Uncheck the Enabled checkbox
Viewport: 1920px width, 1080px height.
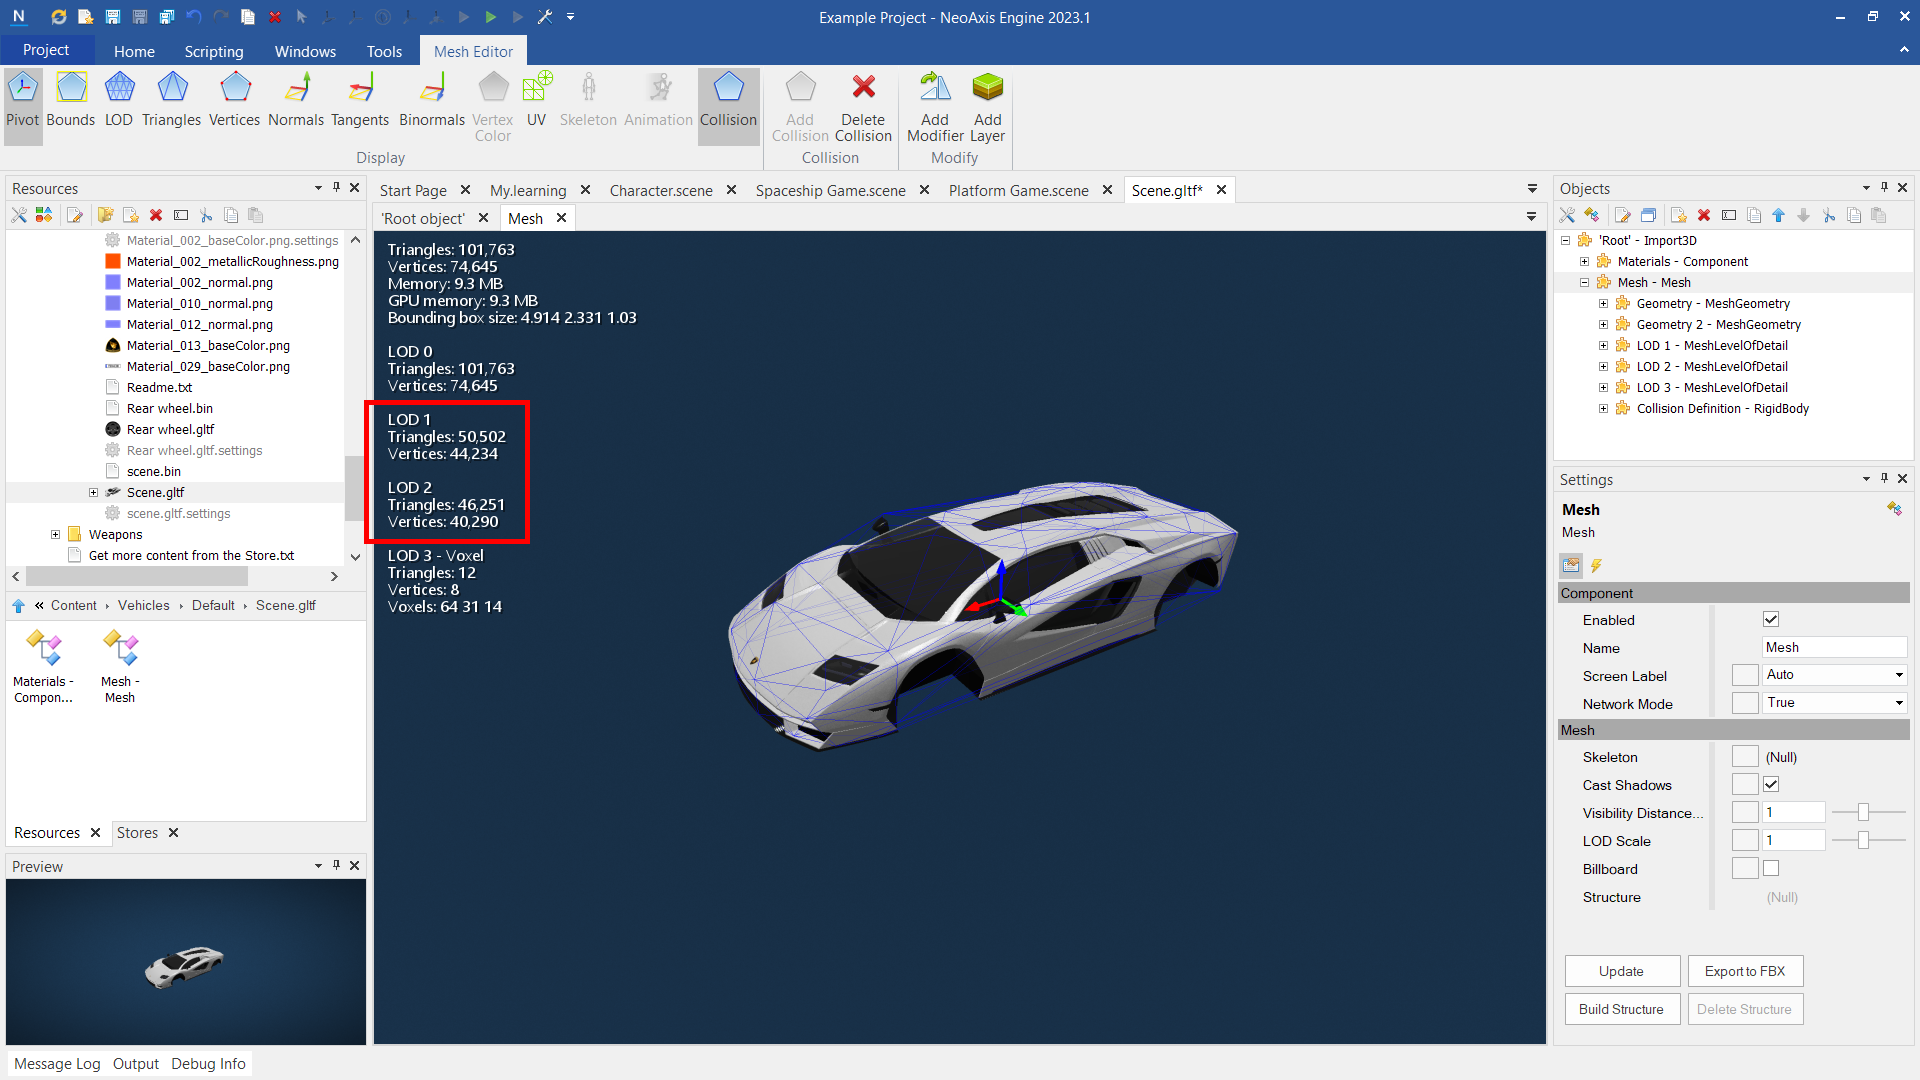point(1771,620)
